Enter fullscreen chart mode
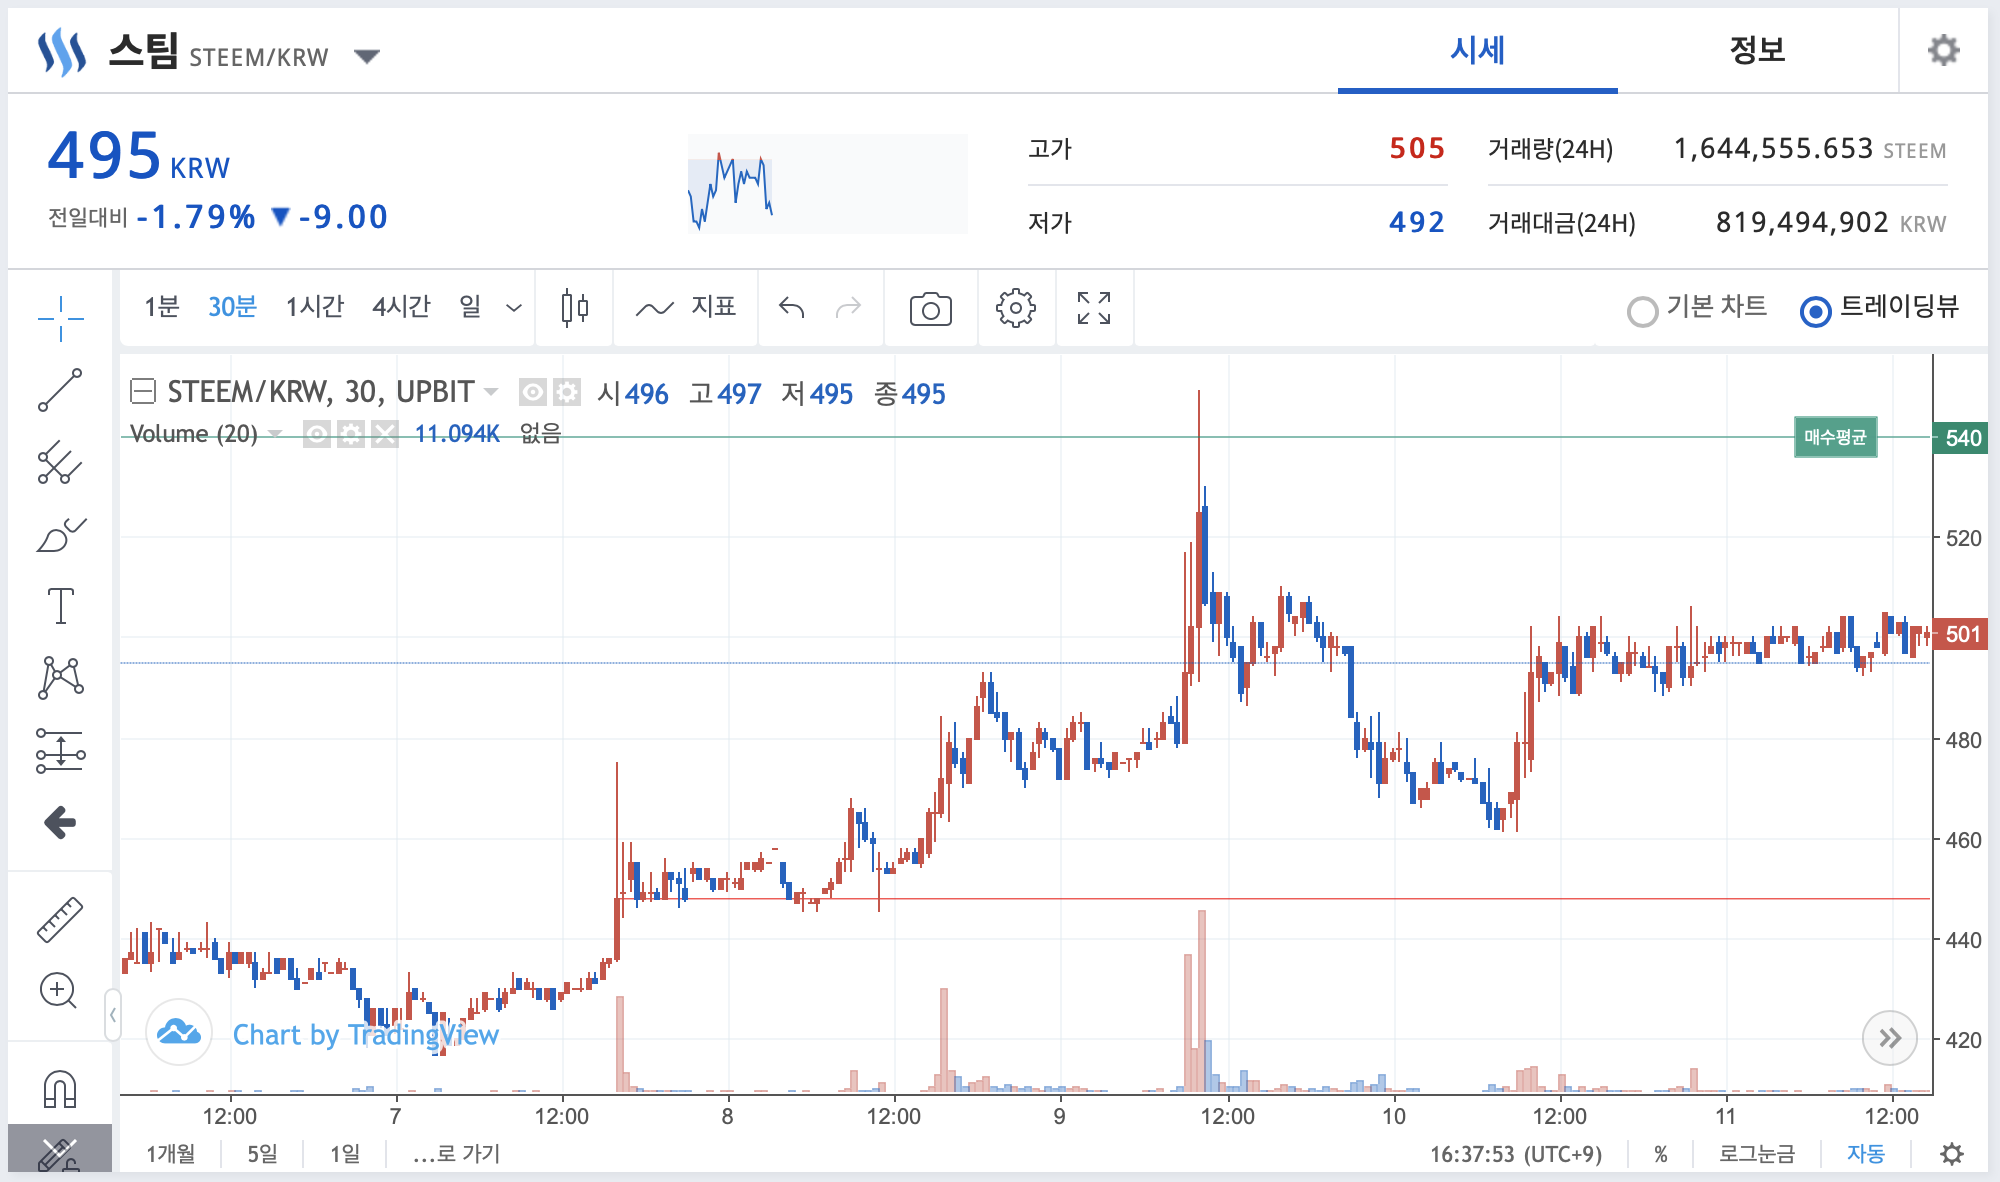The width and height of the screenshot is (2000, 1182). 1094,308
